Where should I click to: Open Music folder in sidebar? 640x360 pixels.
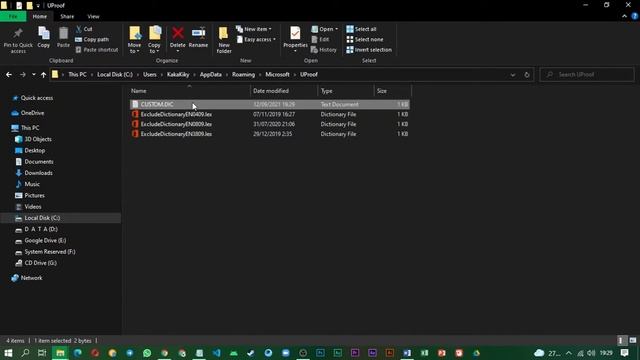[28, 184]
